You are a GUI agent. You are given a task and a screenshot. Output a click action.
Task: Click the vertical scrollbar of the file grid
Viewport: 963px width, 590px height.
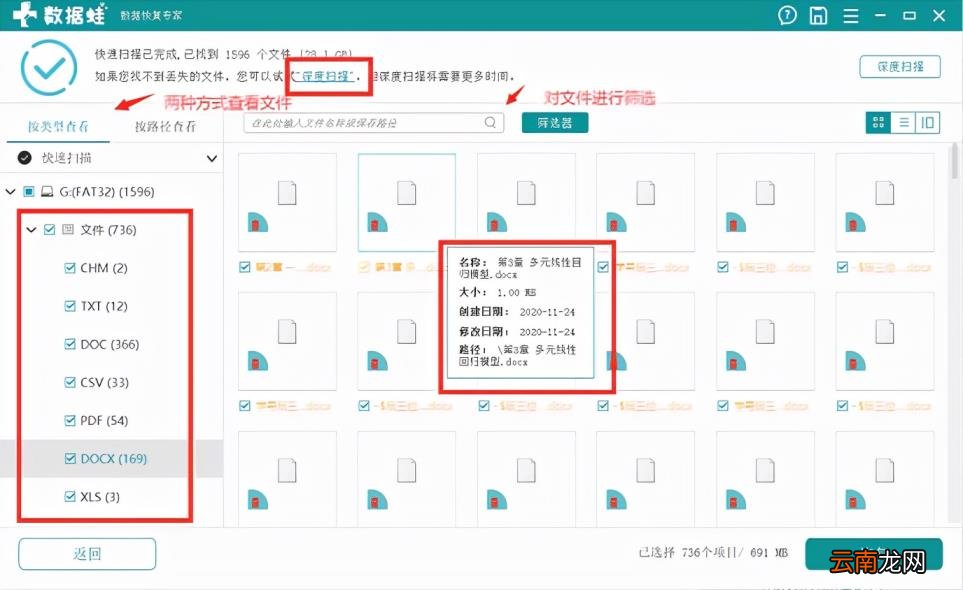click(x=954, y=160)
